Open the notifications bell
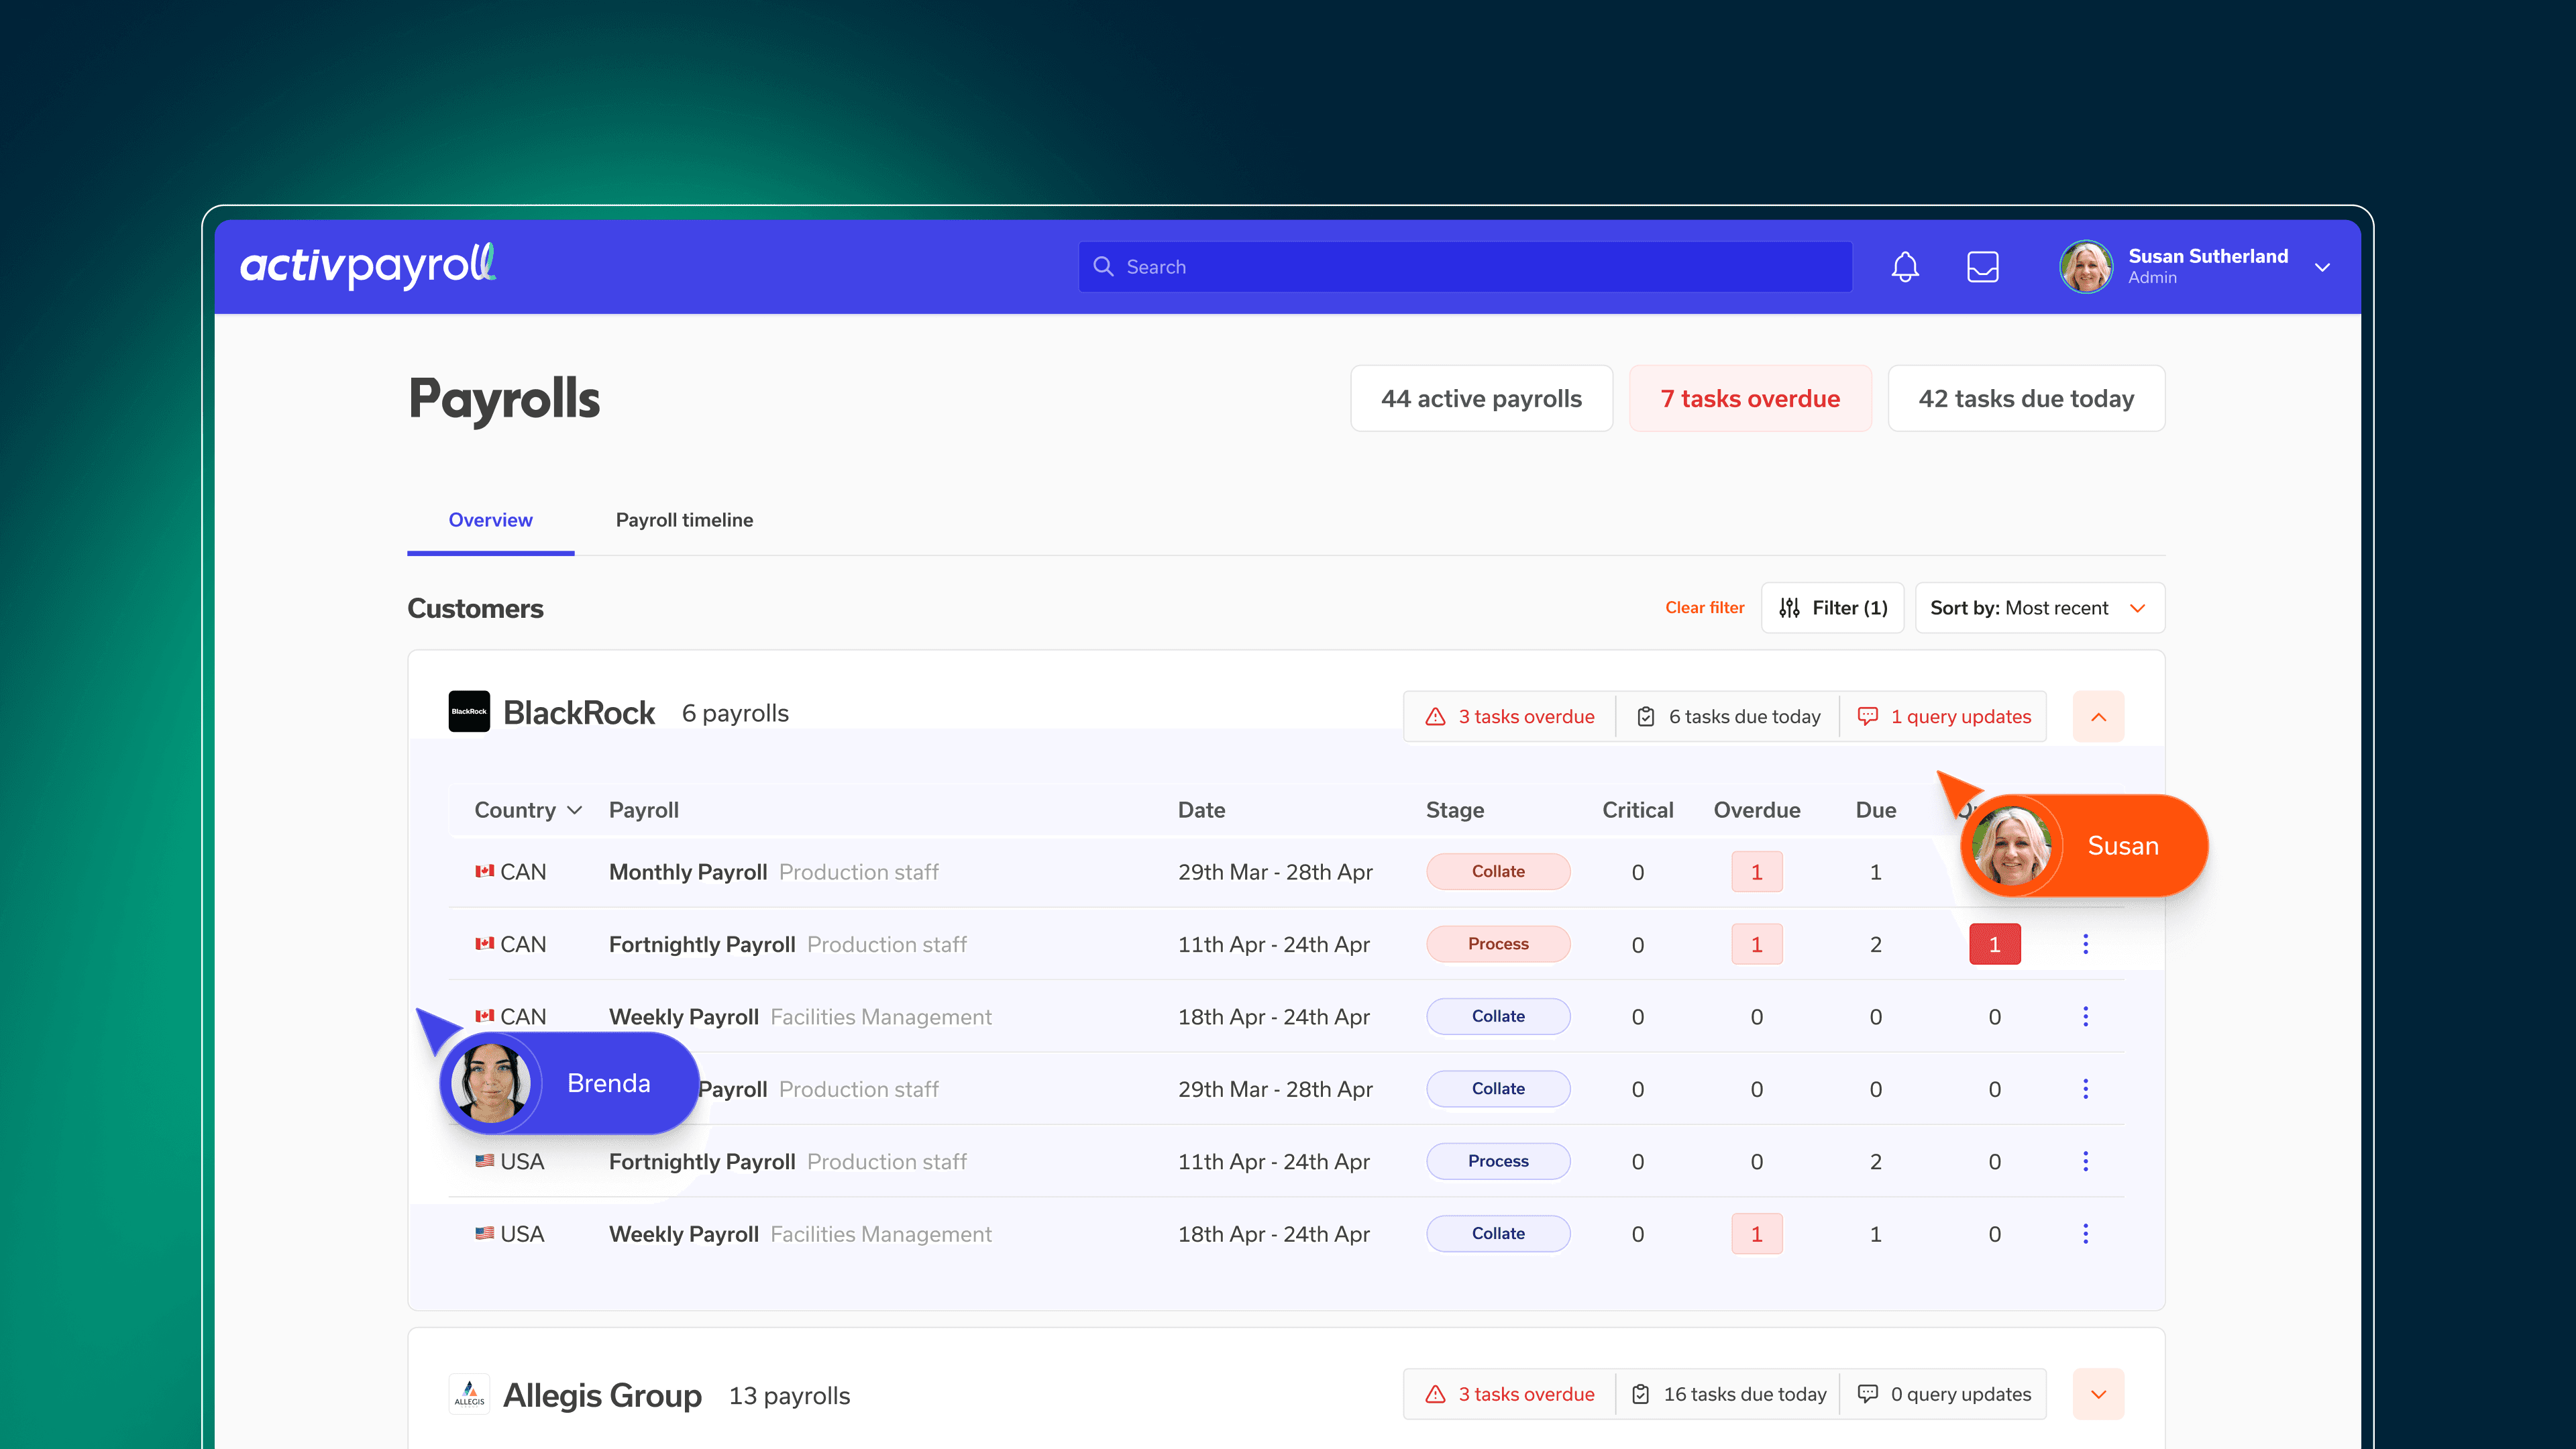The width and height of the screenshot is (2576, 1449). 1905,267
